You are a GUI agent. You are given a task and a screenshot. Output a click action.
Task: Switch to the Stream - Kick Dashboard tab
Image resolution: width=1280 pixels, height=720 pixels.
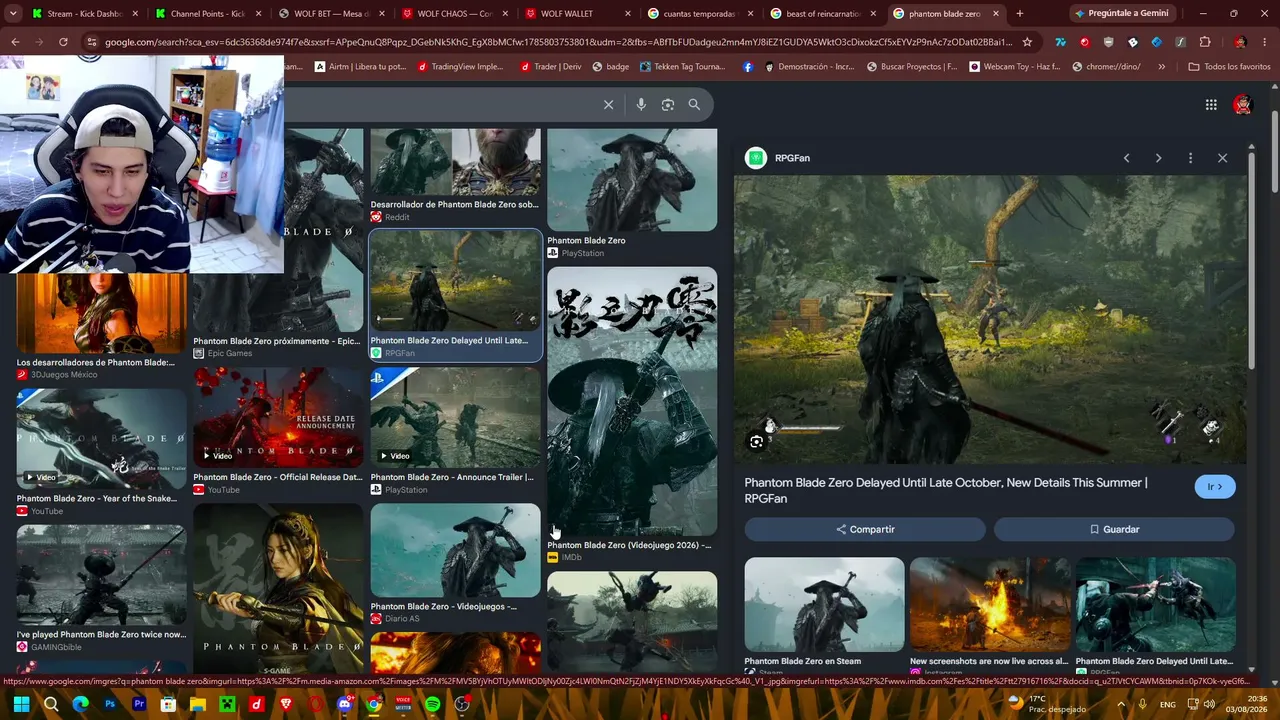[85, 14]
